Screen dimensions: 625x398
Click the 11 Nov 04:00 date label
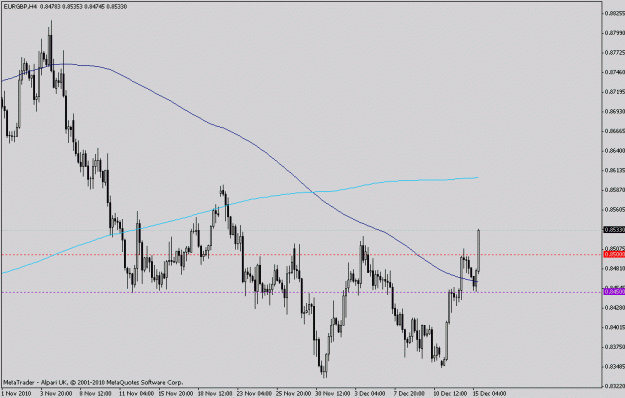136,394
